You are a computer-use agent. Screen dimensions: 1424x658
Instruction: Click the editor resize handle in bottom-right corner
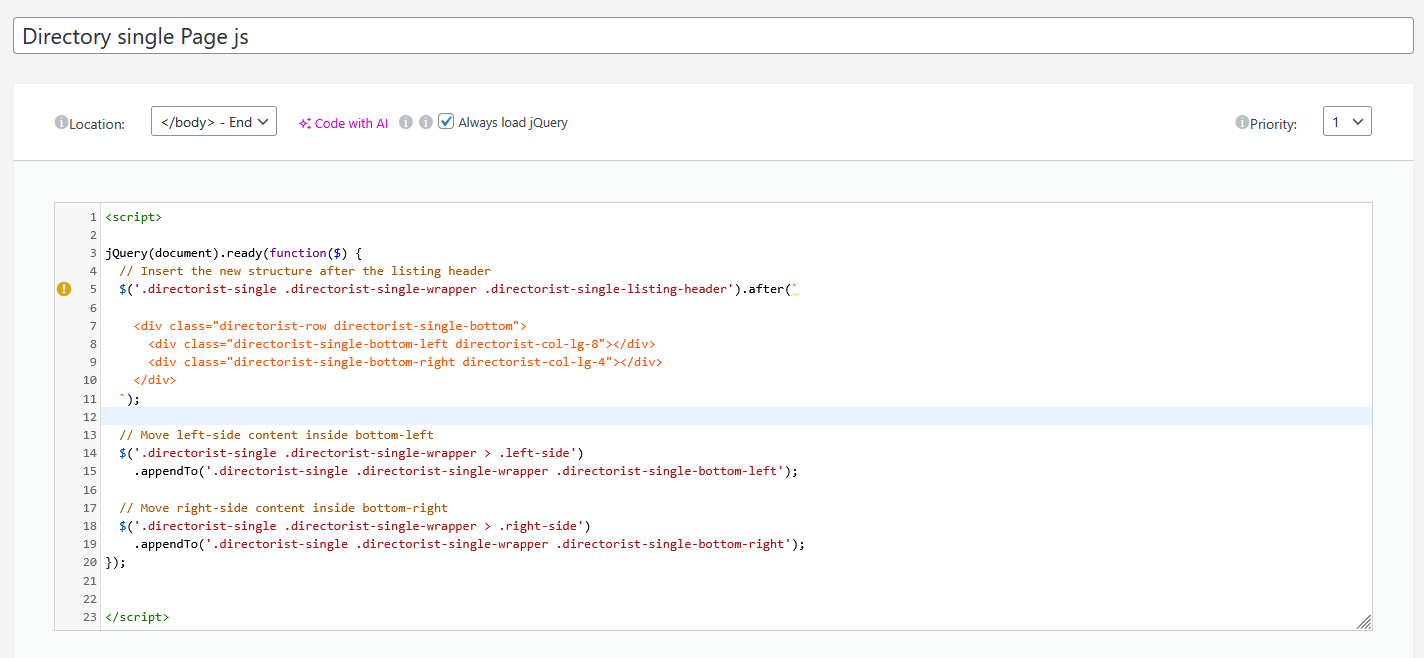click(1363, 621)
